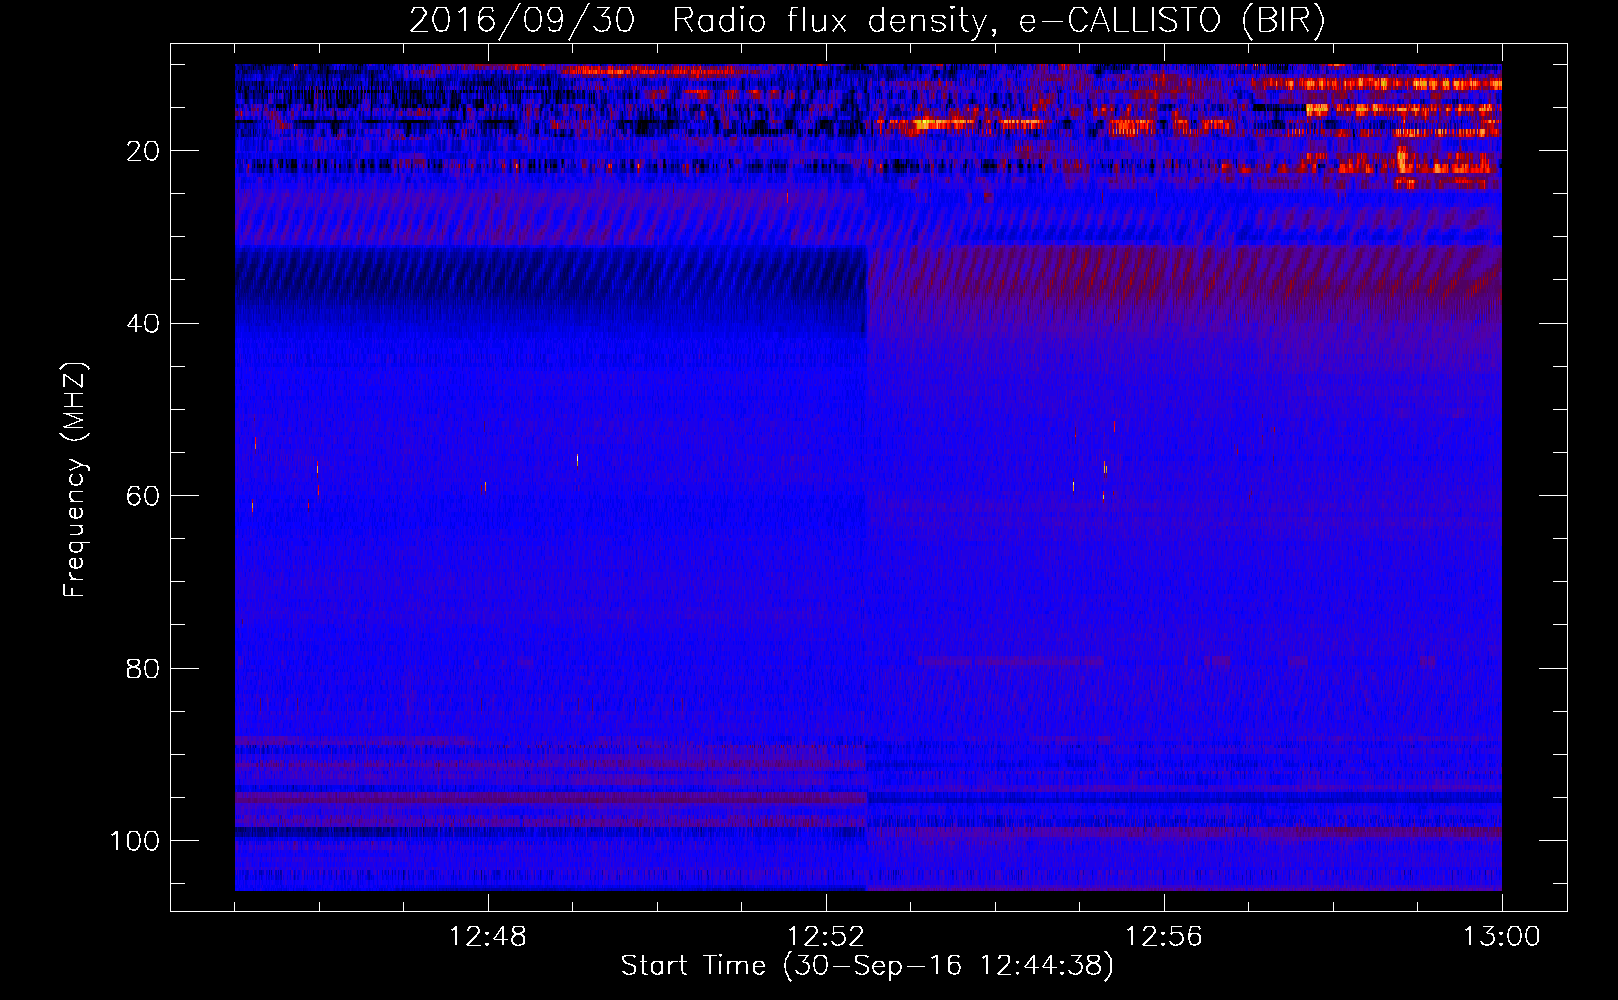The height and width of the screenshot is (1000, 1618).
Task: Click the "20" frequency tick label
Action: pyautogui.click(x=143, y=151)
